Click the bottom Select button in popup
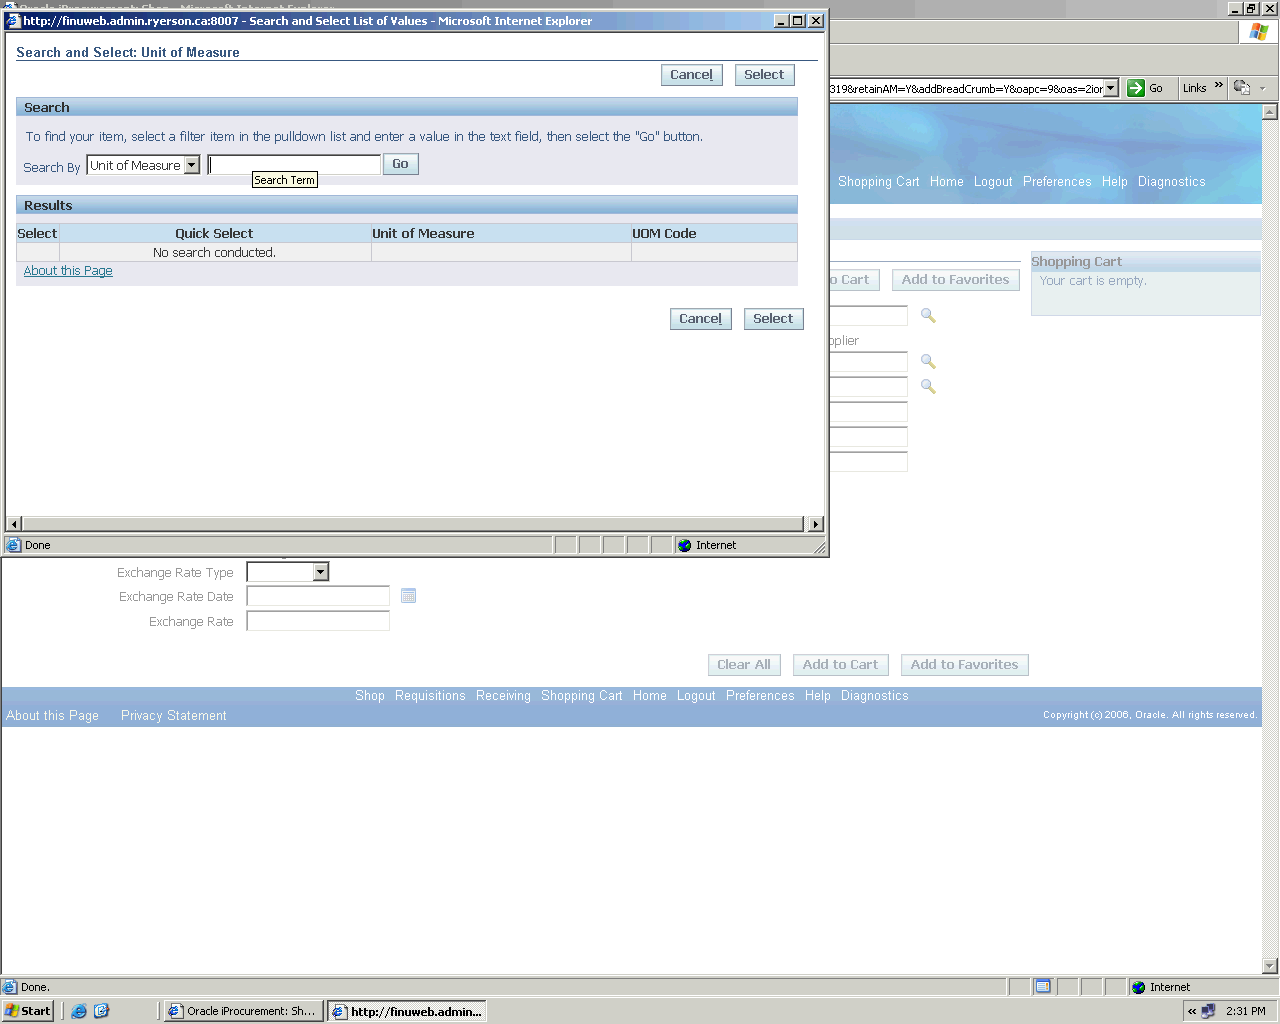Image resolution: width=1280 pixels, height=1024 pixels. click(773, 319)
